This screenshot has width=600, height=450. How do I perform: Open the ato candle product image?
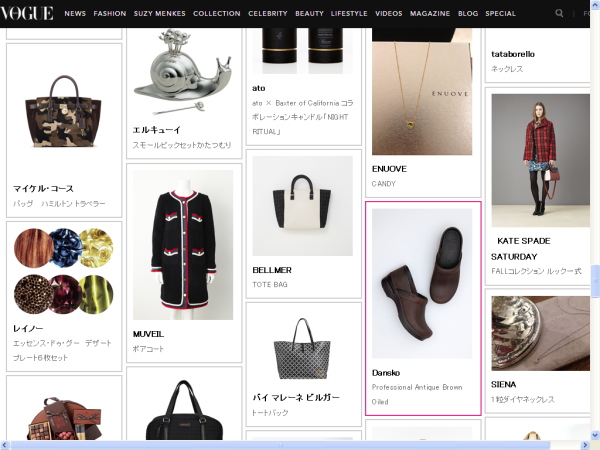click(302, 51)
